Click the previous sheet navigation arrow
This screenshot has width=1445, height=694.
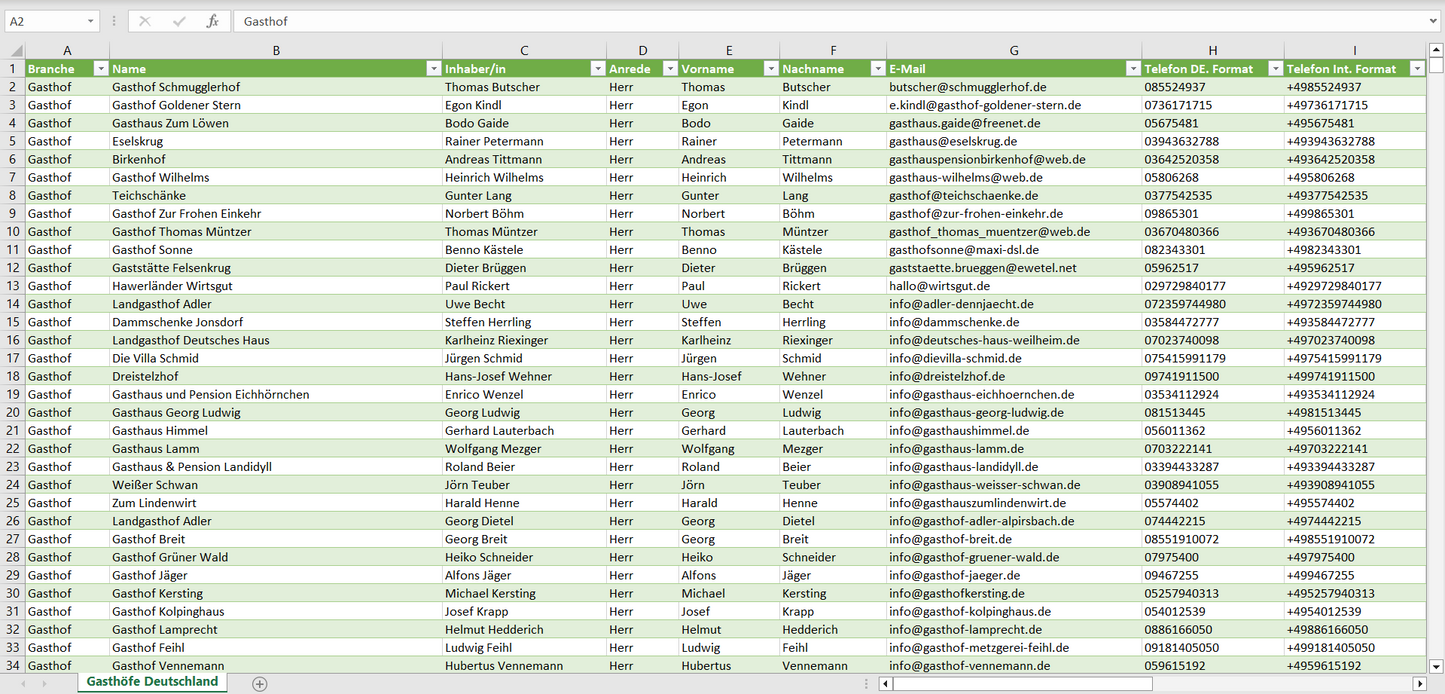[x=22, y=684]
